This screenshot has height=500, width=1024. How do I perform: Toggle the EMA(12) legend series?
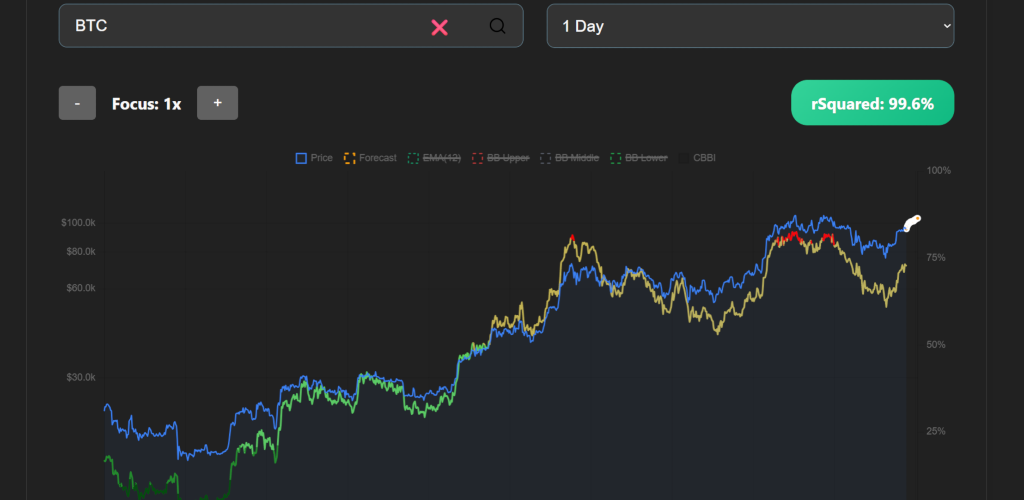(434, 158)
